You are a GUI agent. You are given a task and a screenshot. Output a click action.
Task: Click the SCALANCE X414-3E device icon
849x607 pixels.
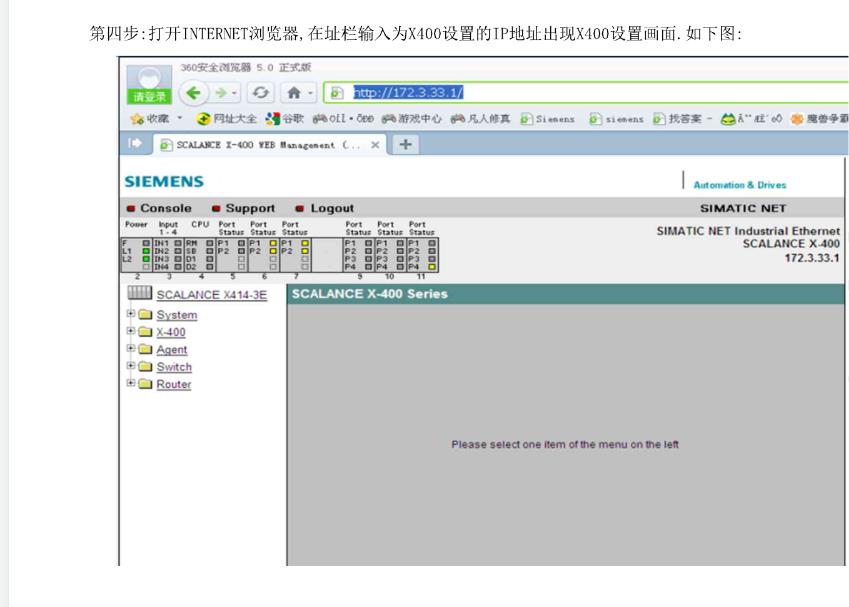140,293
